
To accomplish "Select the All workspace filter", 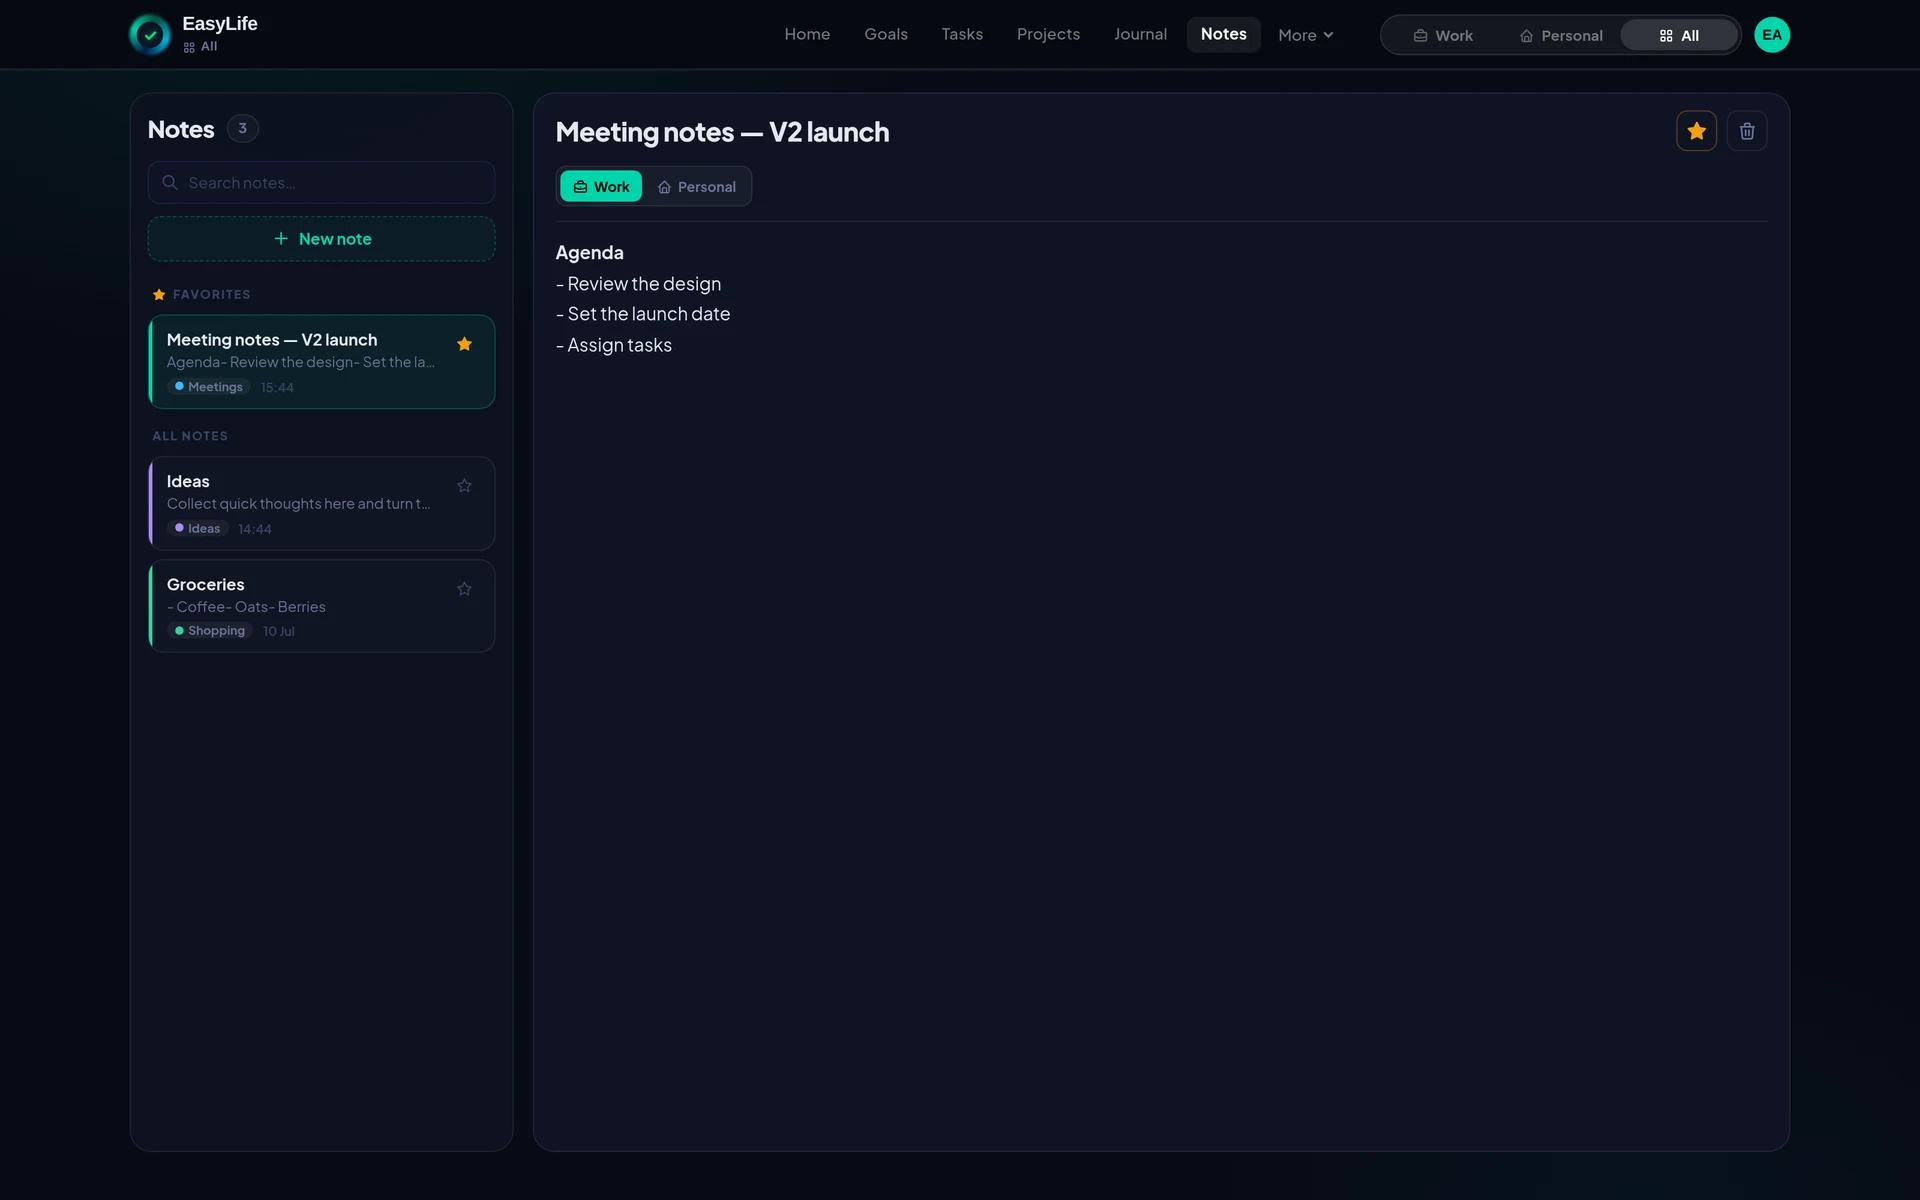I will pos(1679,35).
